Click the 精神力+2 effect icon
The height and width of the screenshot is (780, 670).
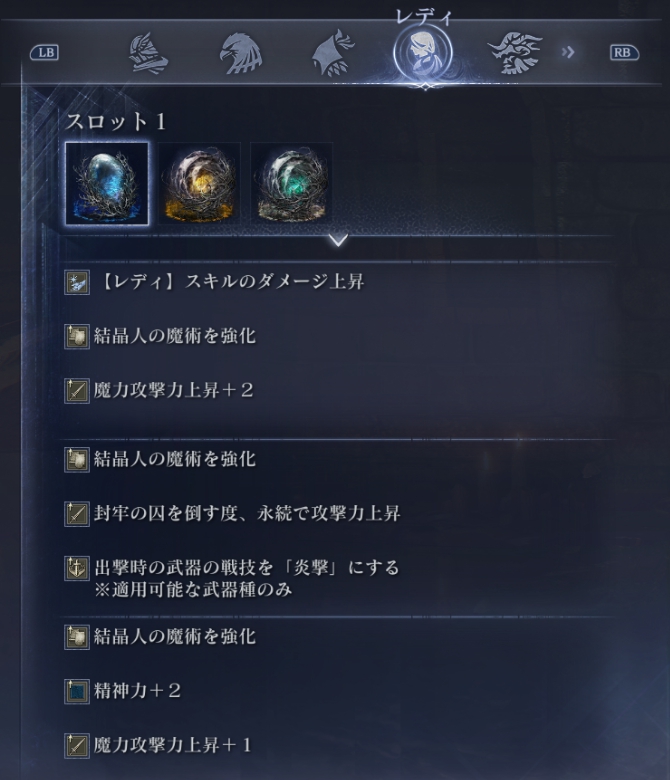(x=77, y=691)
